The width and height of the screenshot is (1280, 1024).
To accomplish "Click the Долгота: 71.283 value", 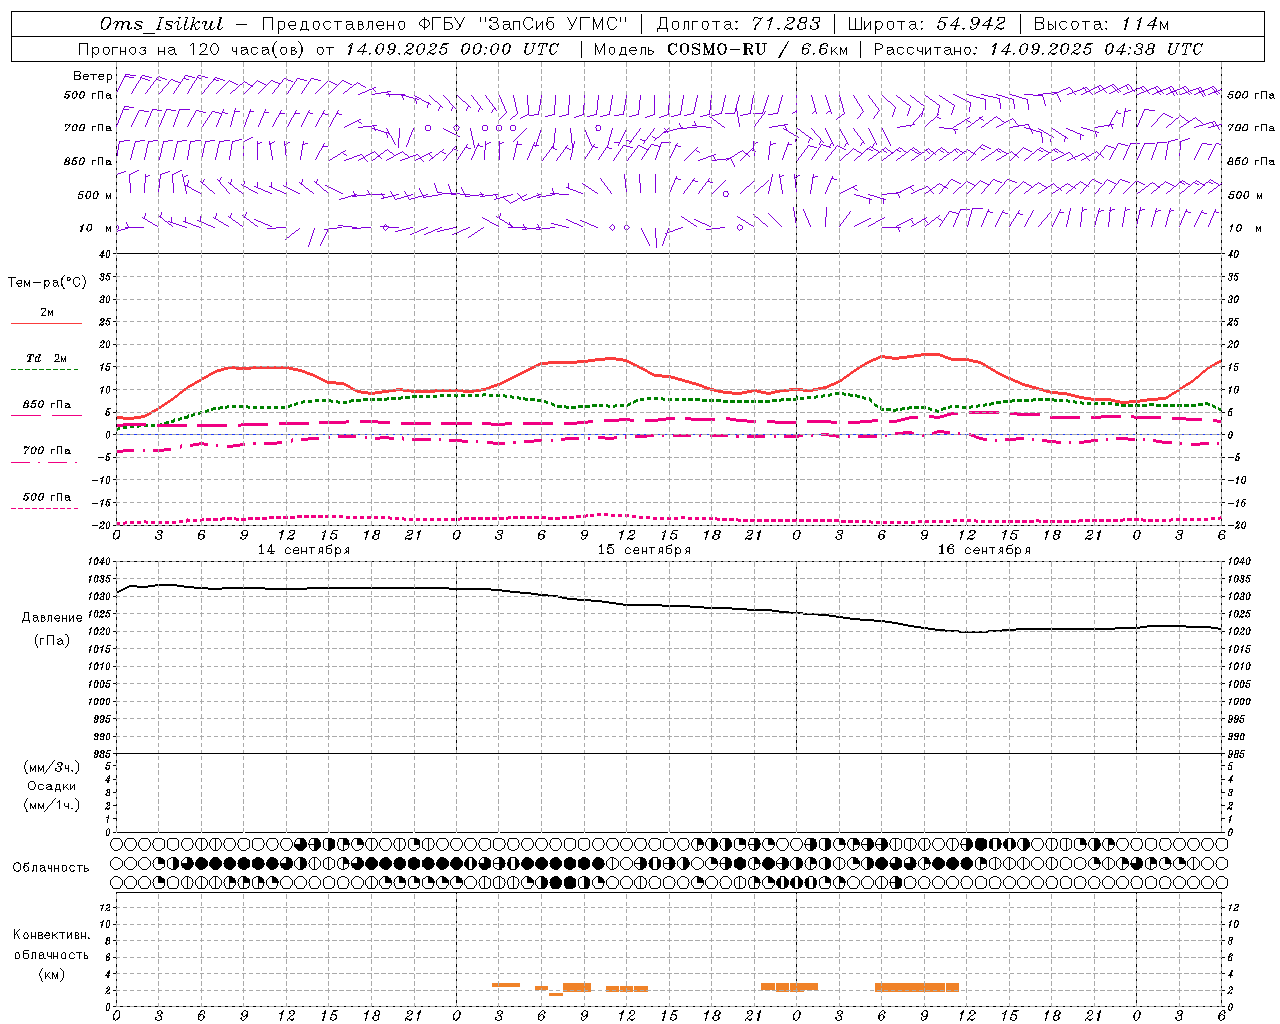I will [x=738, y=24].
